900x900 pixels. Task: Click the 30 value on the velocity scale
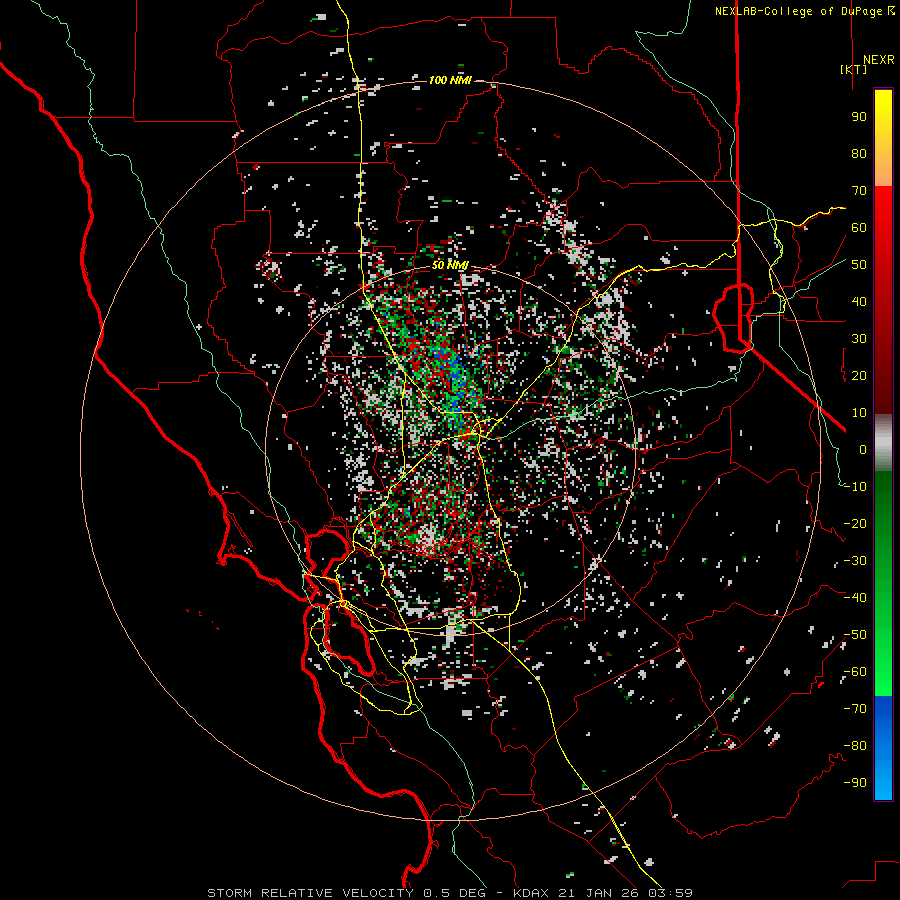coord(859,339)
